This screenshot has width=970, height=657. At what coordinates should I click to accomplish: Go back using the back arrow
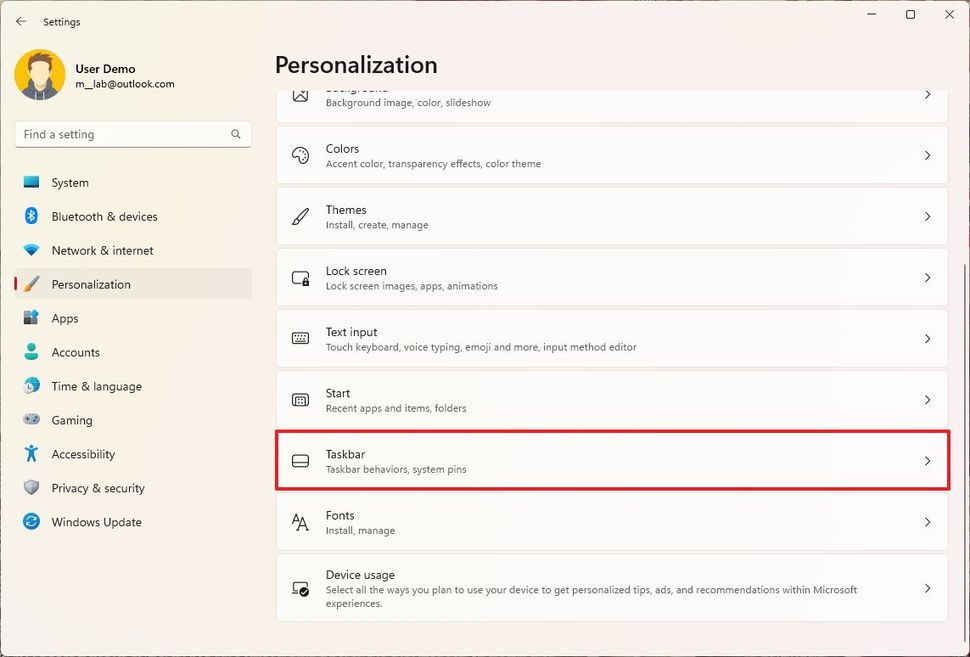[x=21, y=21]
